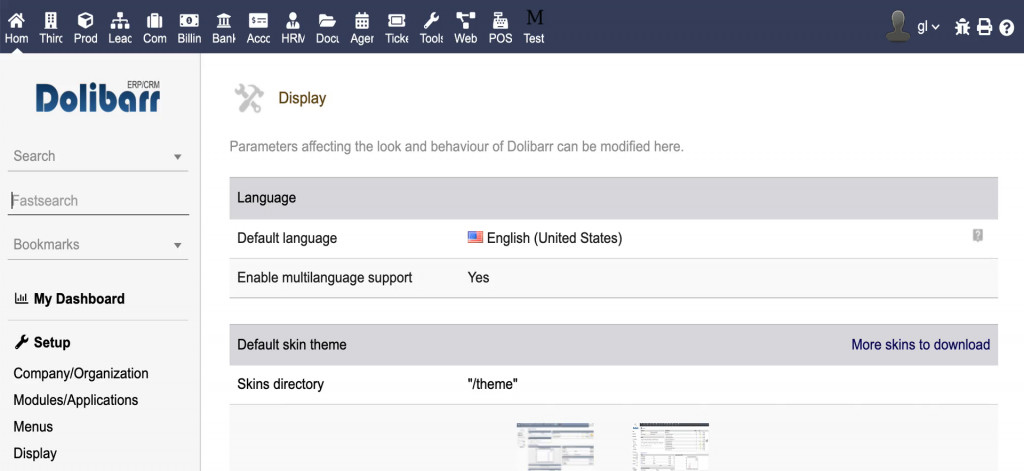This screenshot has width=1024, height=471.
Task: Select Company/Organization setup menu entry
Action: [x=81, y=373]
